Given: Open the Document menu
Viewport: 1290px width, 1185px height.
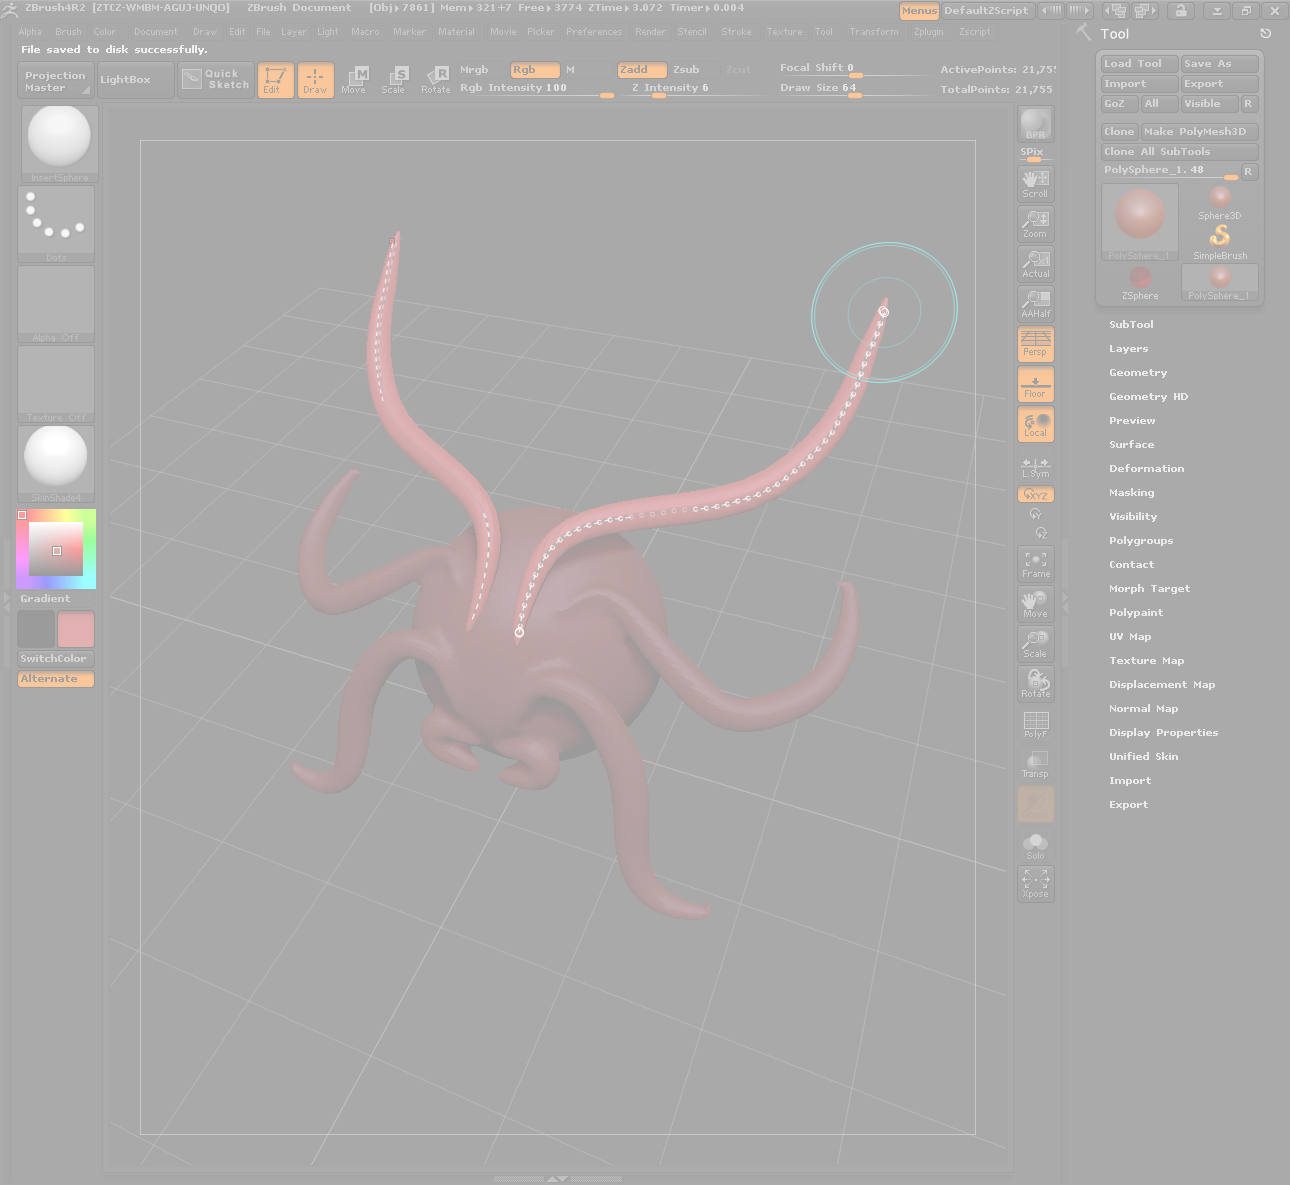Looking at the screenshot, I should tap(155, 32).
